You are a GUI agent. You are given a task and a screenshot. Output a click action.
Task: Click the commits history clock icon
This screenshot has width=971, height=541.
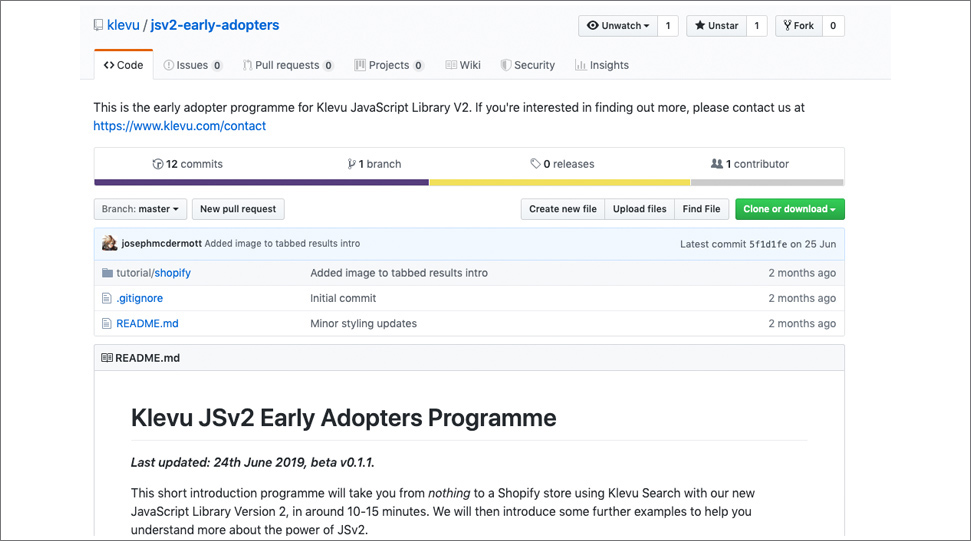point(158,164)
